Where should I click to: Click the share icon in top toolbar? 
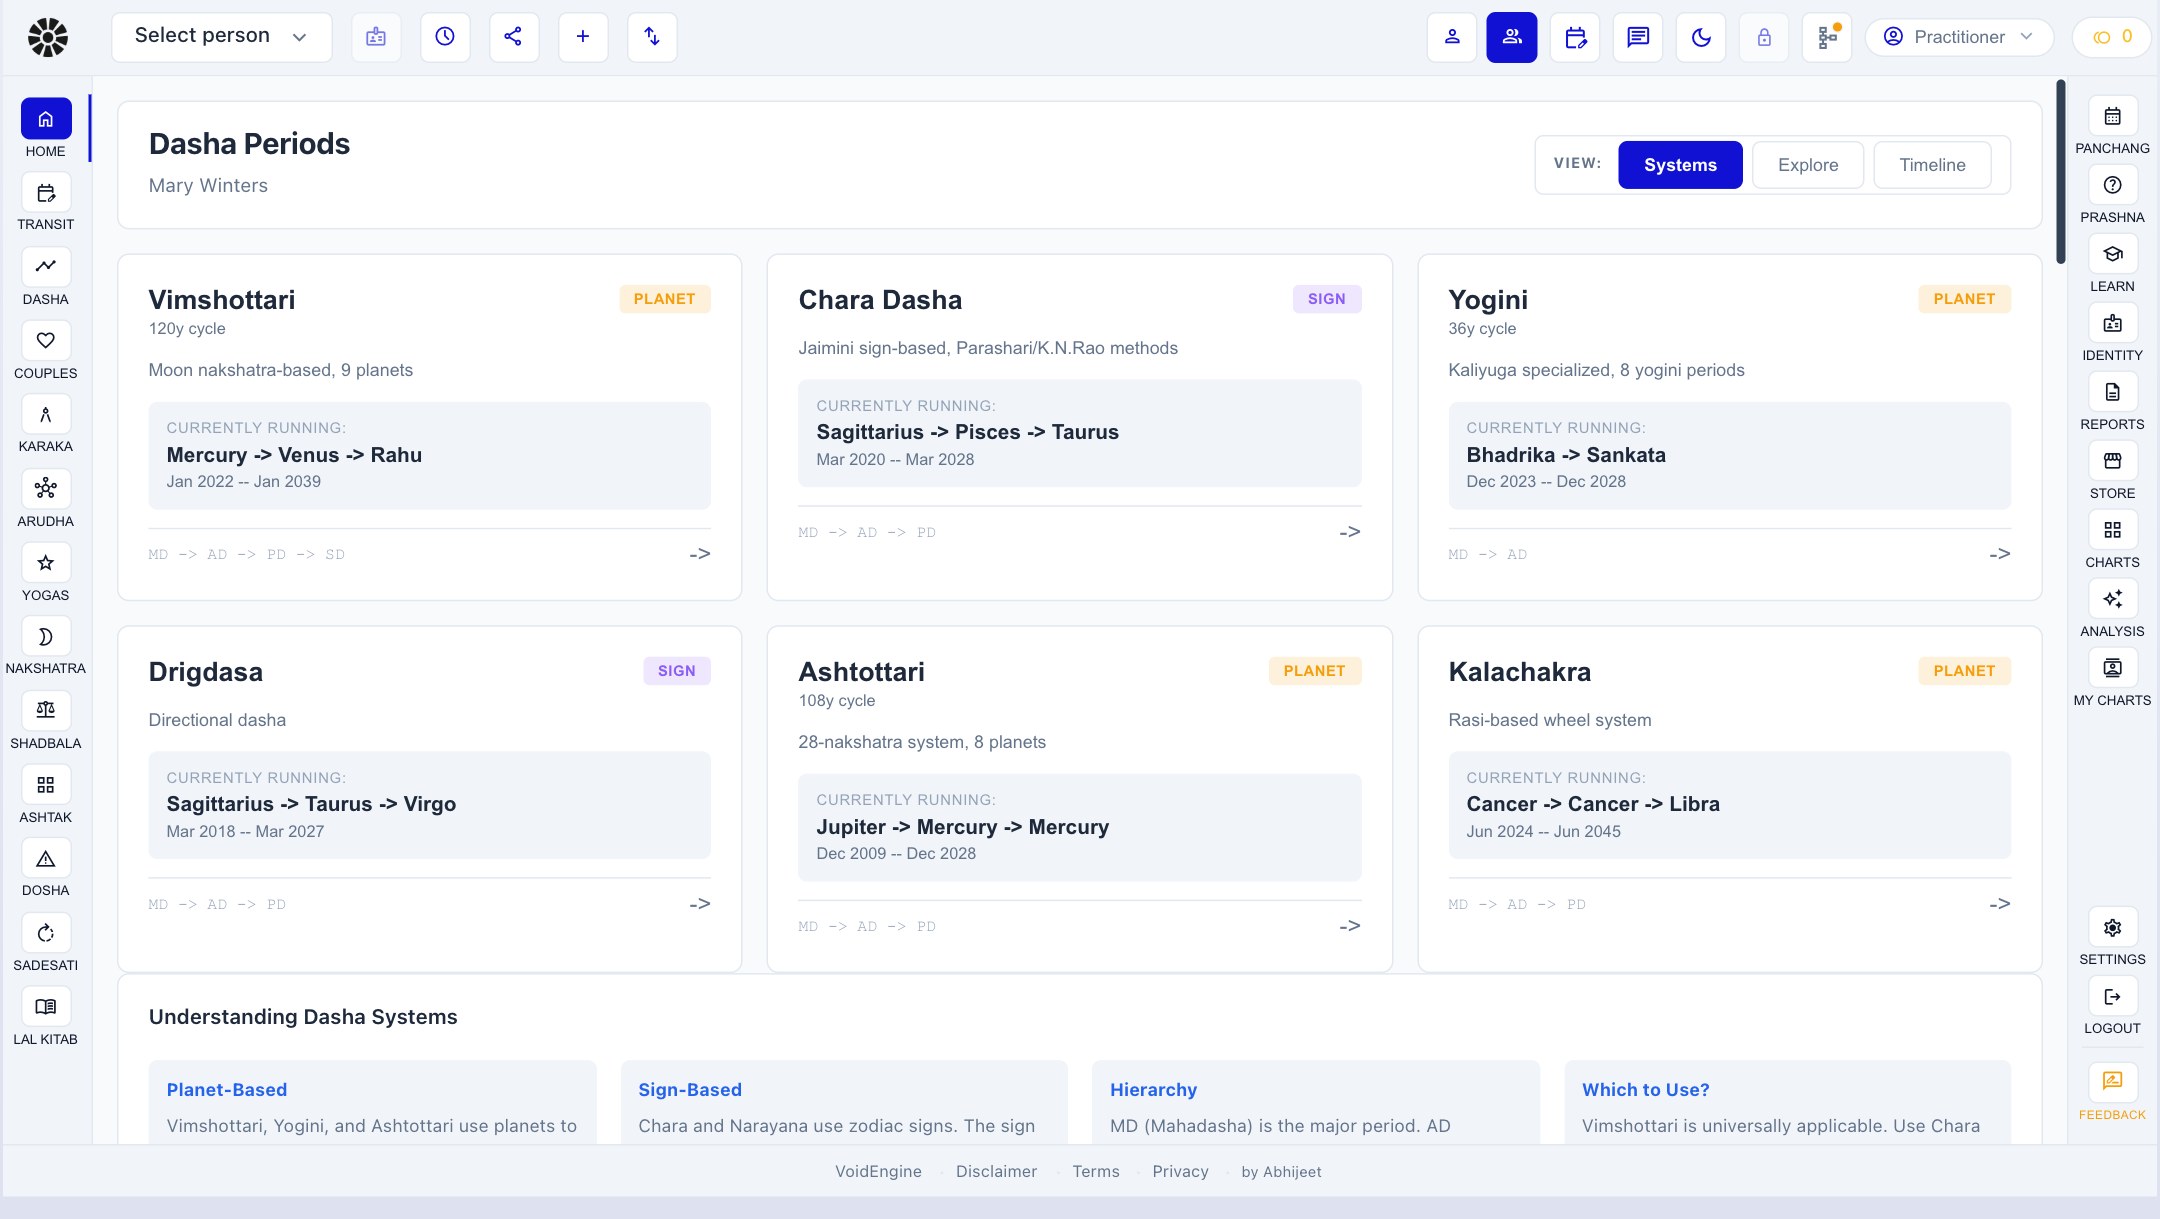coord(514,37)
